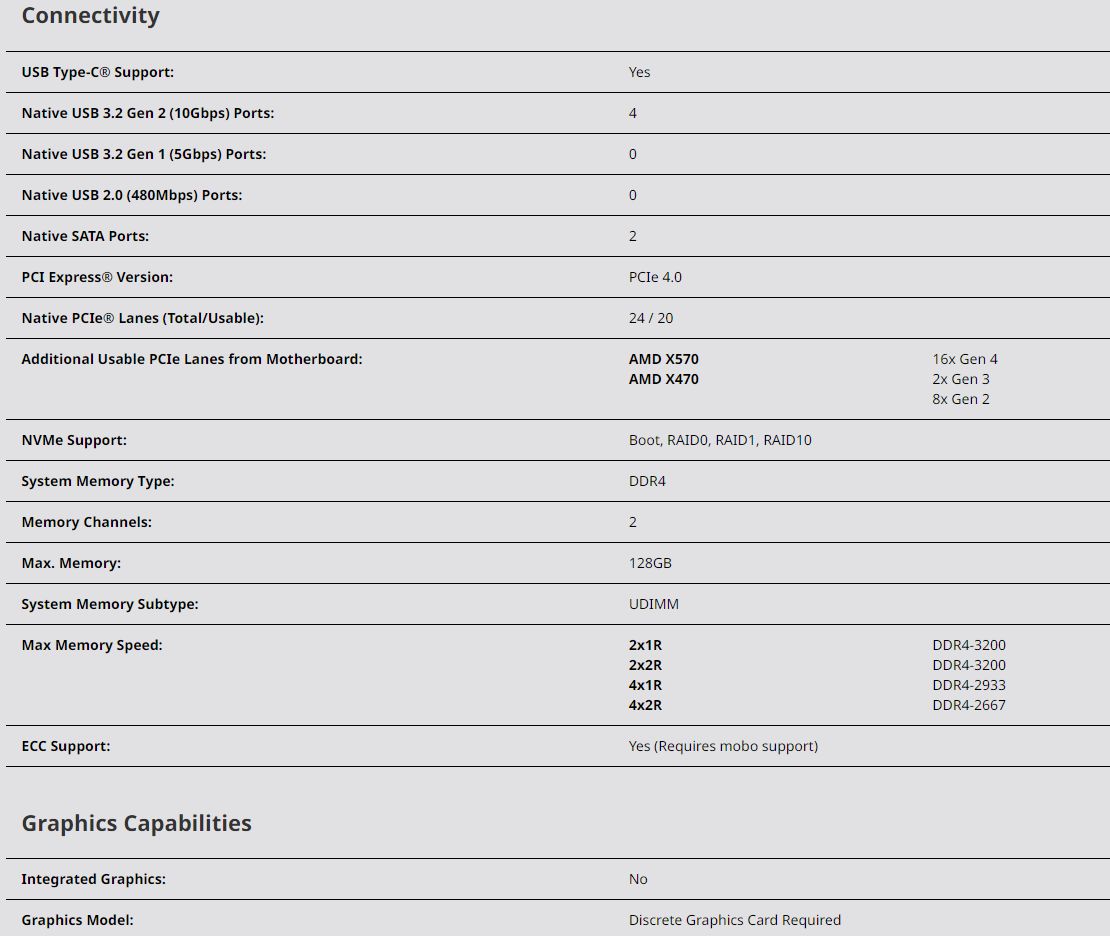Click the Graphics Capabilities section heading

(136, 823)
